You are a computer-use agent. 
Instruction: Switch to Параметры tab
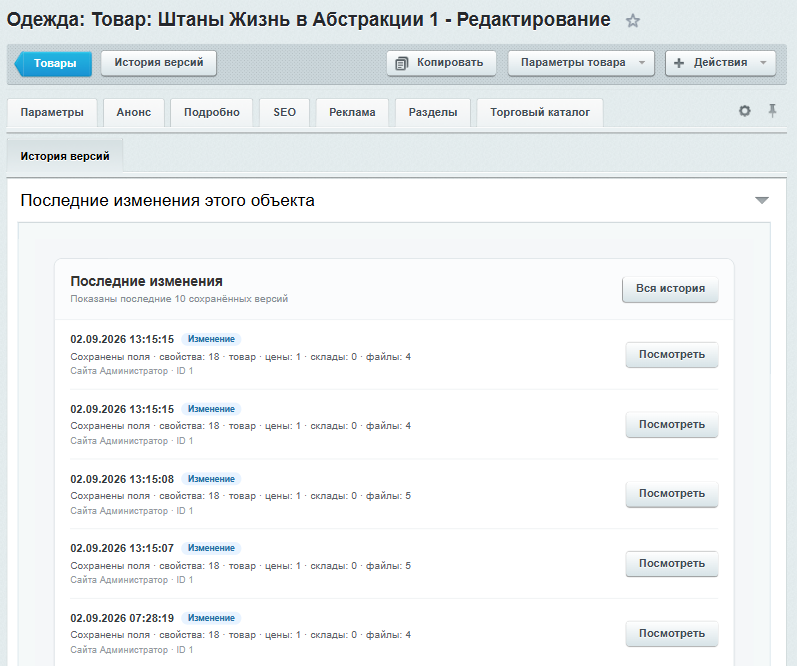pos(52,112)
